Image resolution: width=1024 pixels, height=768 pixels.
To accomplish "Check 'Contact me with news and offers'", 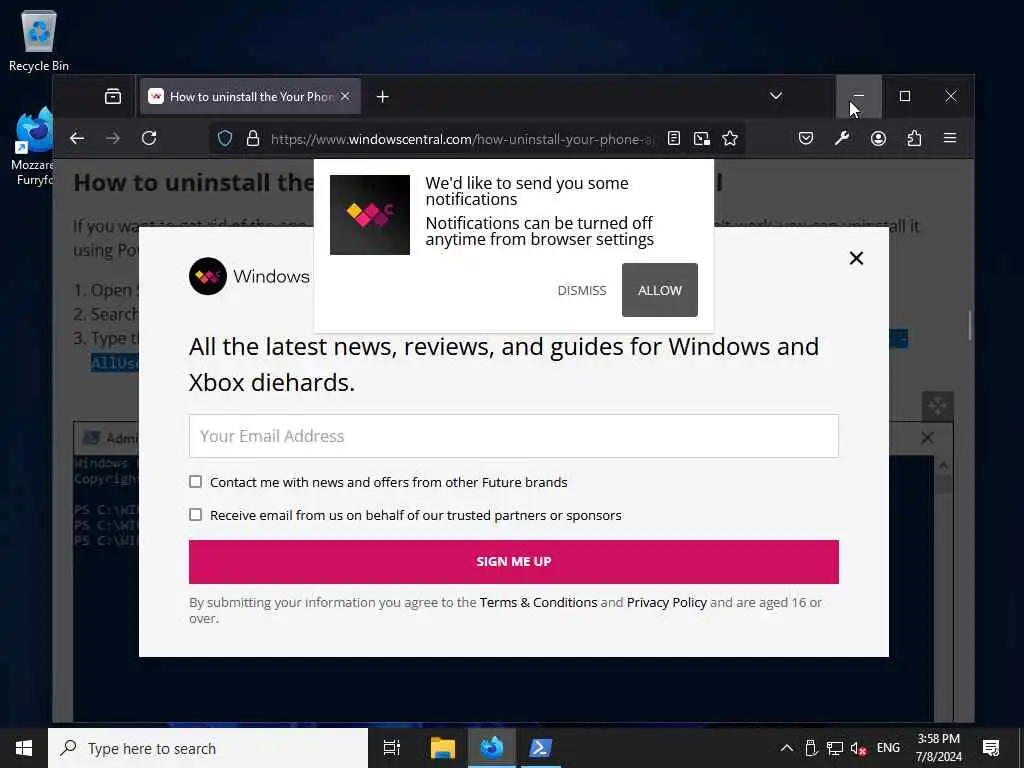I will tap(195, 482).
